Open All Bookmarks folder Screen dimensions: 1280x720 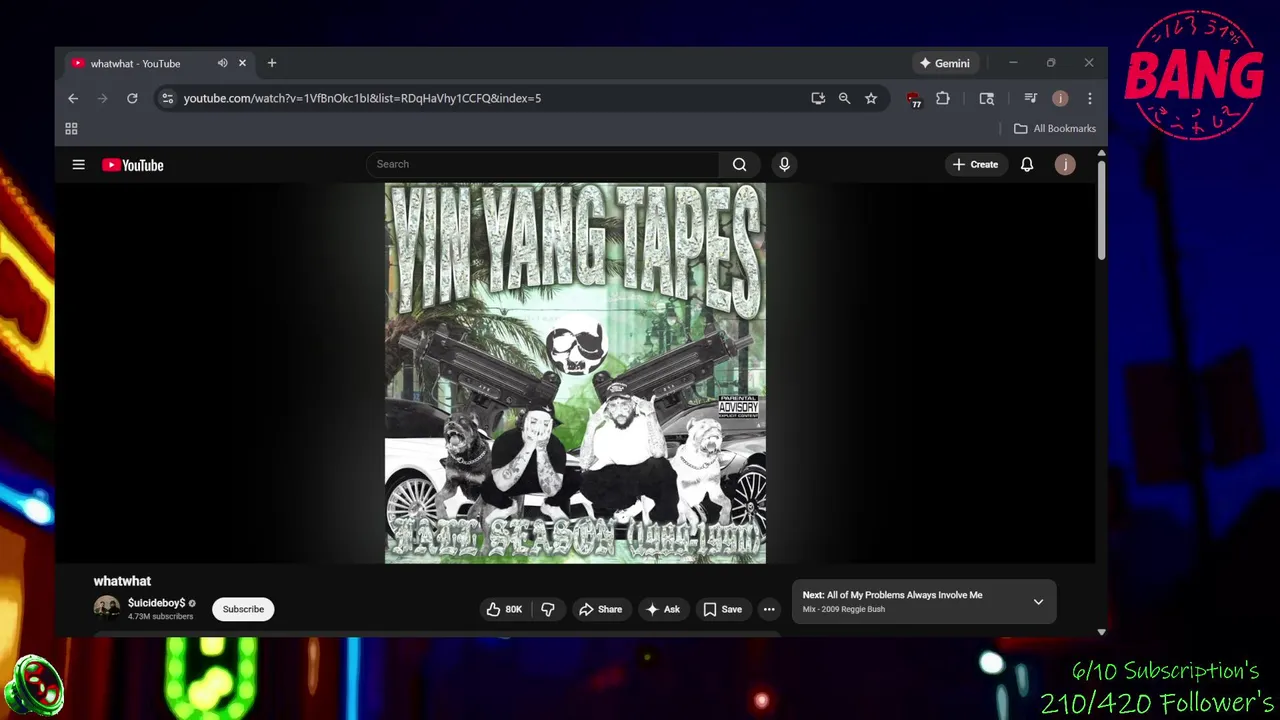click(x=1055, y=129)
